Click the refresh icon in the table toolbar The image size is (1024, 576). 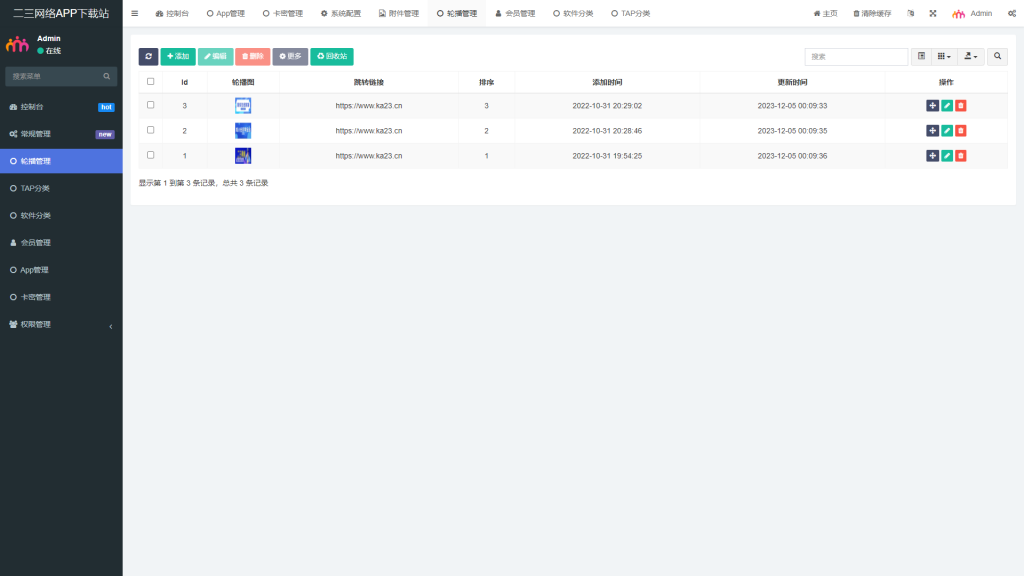pyautogui.click(x=148, y=57)
